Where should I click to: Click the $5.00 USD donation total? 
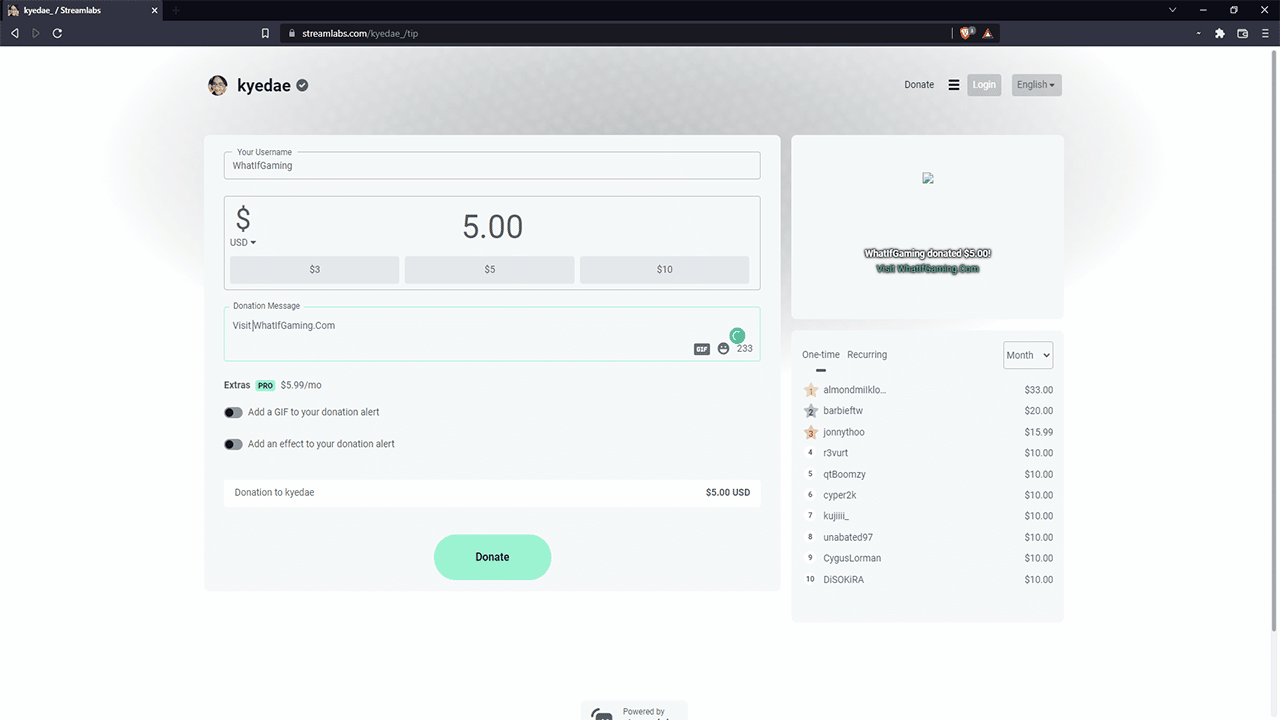pyautogui.click(x=728, y=492)
